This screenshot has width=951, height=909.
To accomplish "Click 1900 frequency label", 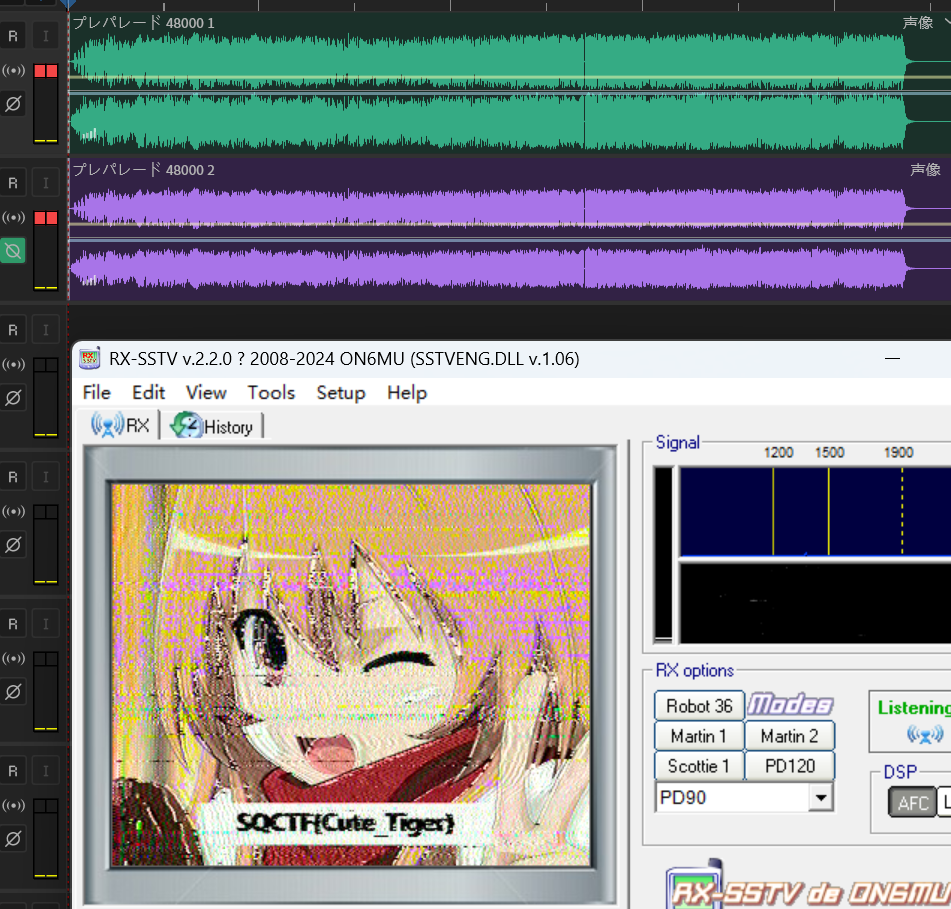I will [x=898, y=452].
